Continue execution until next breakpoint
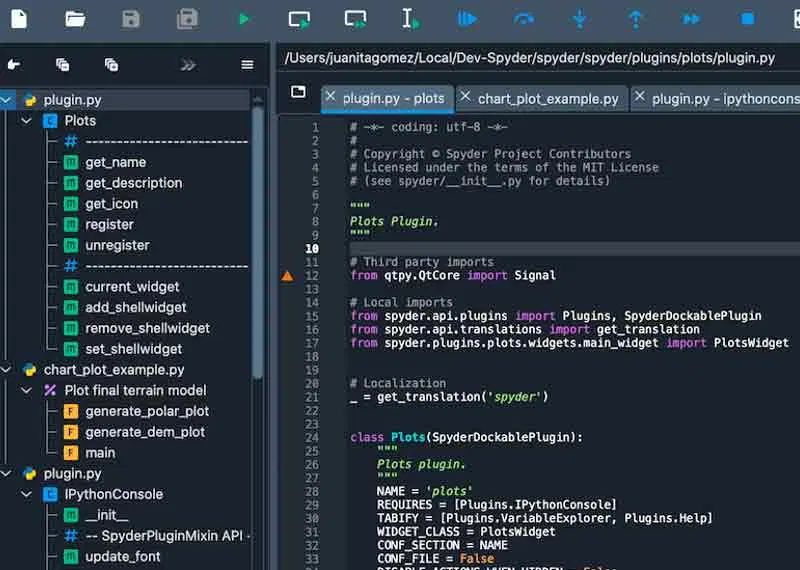Image resolution: width=800 pixels, height=570 pixels. [x=691, y=19]
